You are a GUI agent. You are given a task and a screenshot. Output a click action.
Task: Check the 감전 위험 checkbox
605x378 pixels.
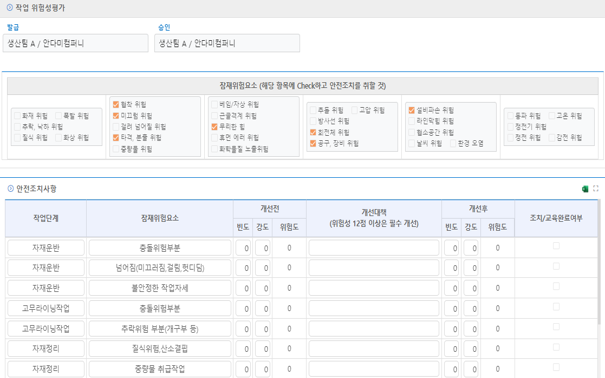pos(552,138)
